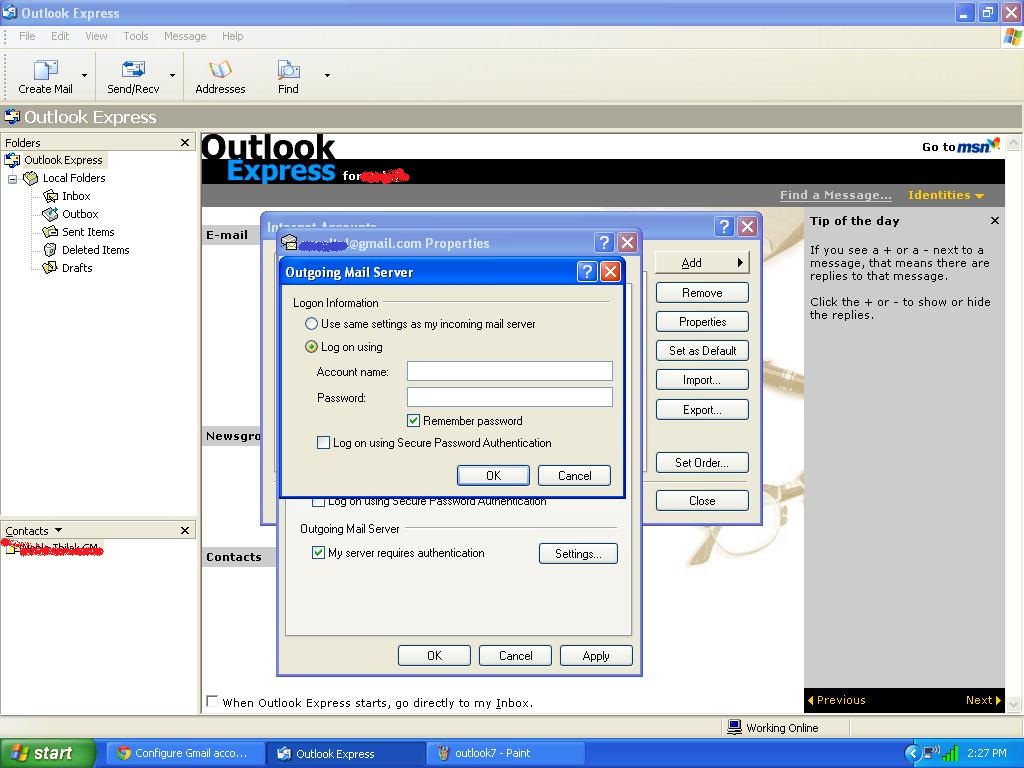Image resolution: width=1024 pixels, height=768 pixels.
Task: Close the Tip of the day panel
Action: 995,221
